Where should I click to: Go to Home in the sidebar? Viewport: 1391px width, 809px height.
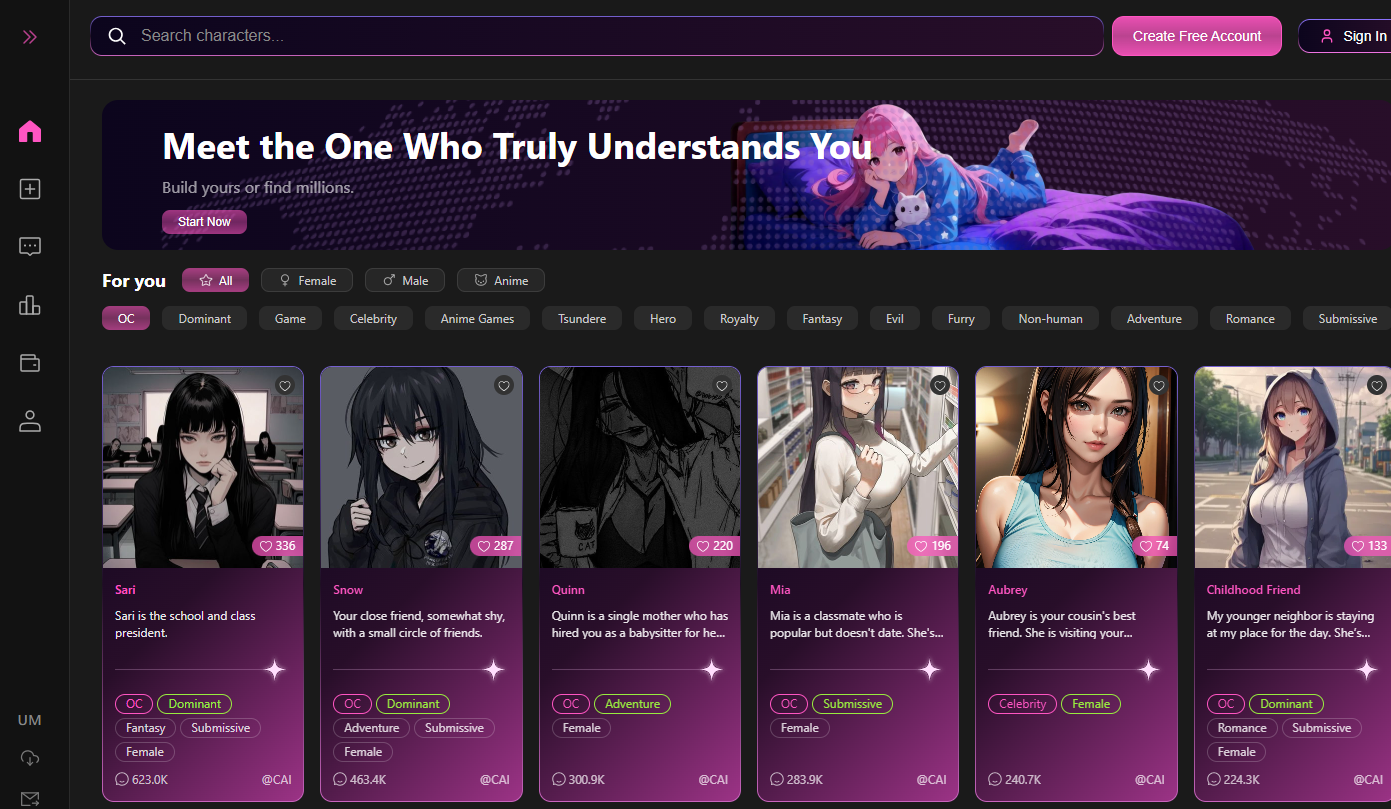pos(30,131)
